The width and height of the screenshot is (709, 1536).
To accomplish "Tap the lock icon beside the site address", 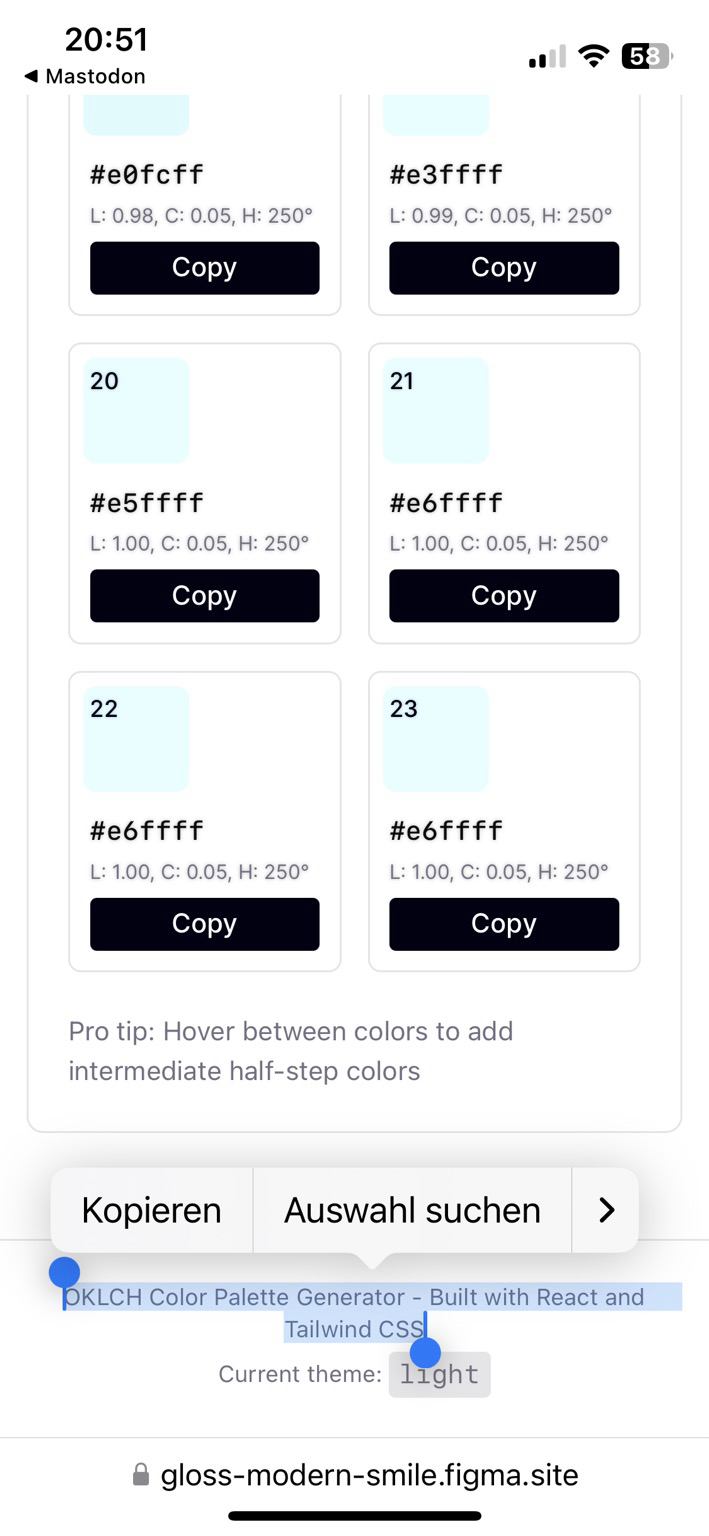I will click(x=141, y=1475).
